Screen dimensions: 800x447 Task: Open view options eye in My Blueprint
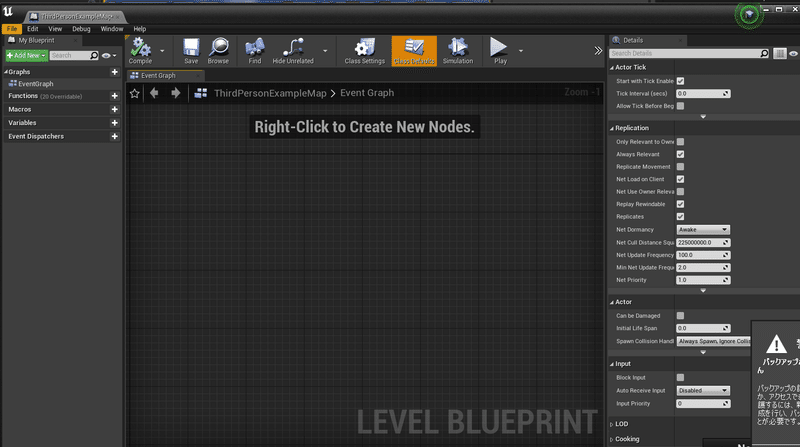(x=109, y=56)
